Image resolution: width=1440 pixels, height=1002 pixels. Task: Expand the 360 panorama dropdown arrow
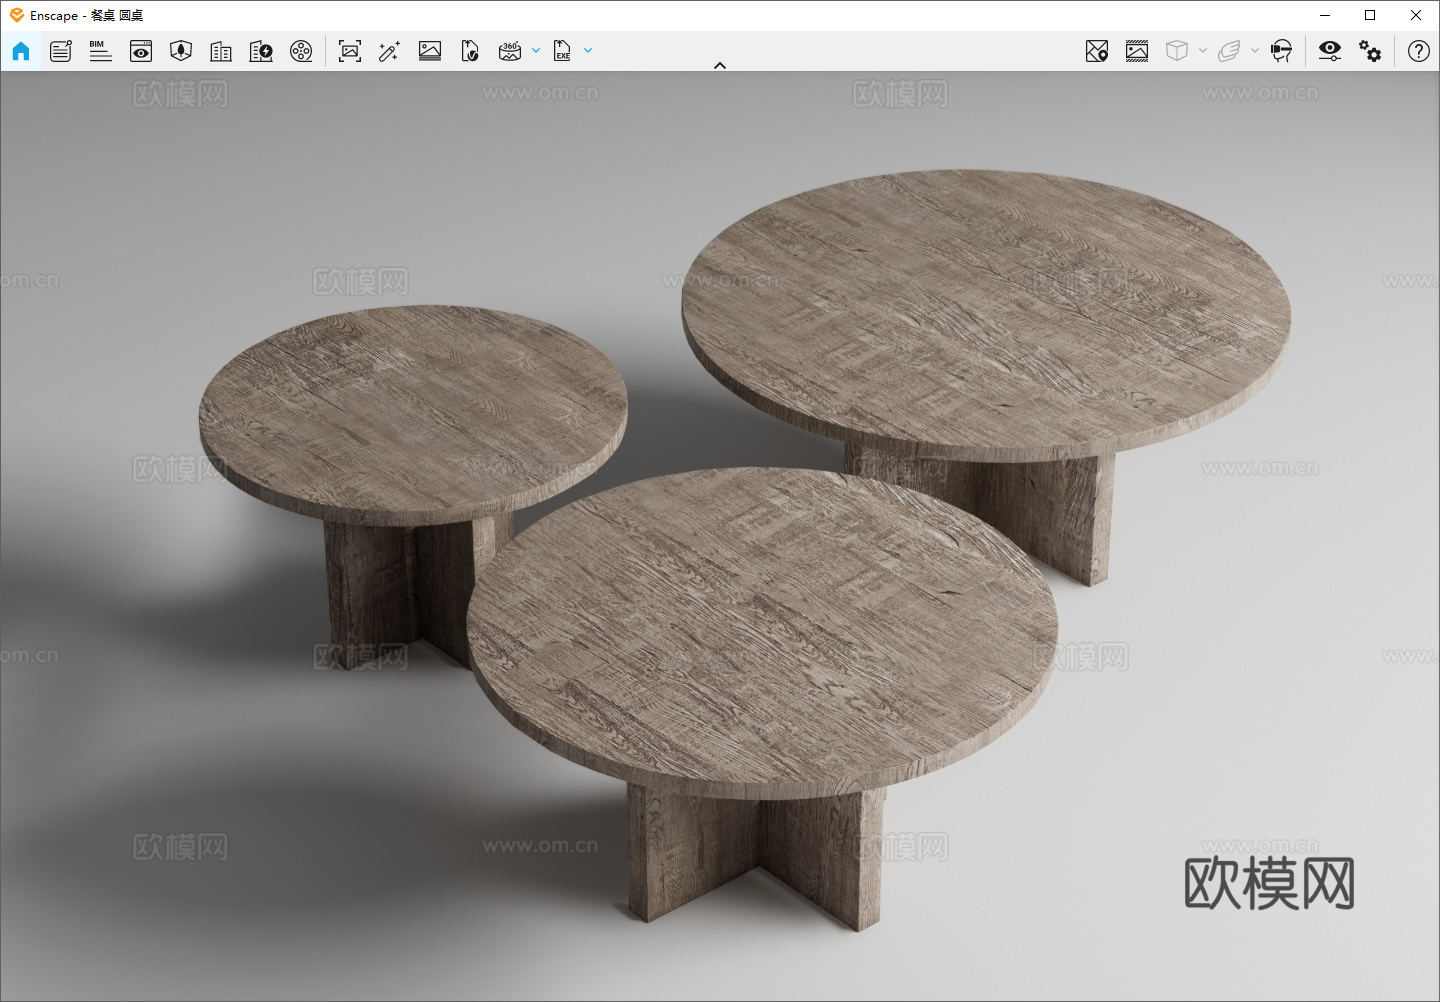coord(536,50)
